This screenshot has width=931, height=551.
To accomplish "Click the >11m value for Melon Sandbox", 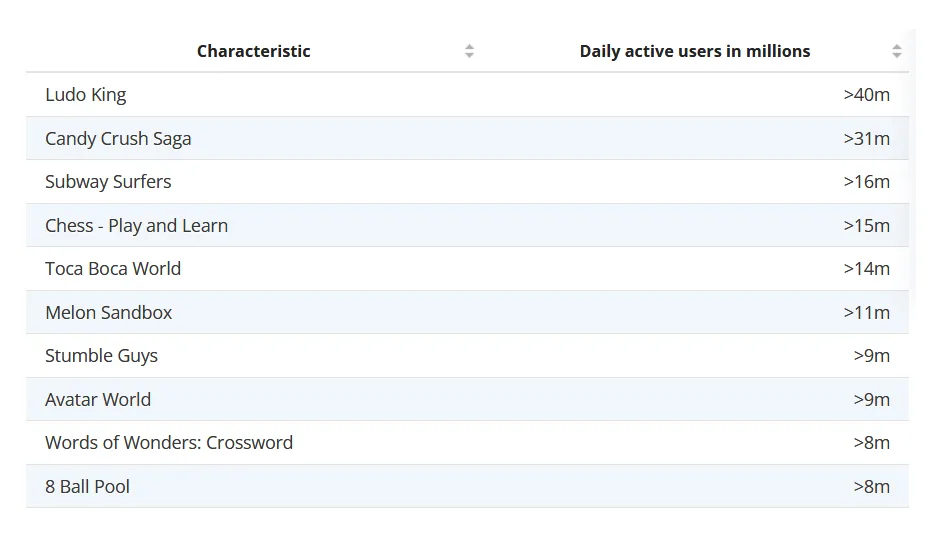I will point(866,313).
